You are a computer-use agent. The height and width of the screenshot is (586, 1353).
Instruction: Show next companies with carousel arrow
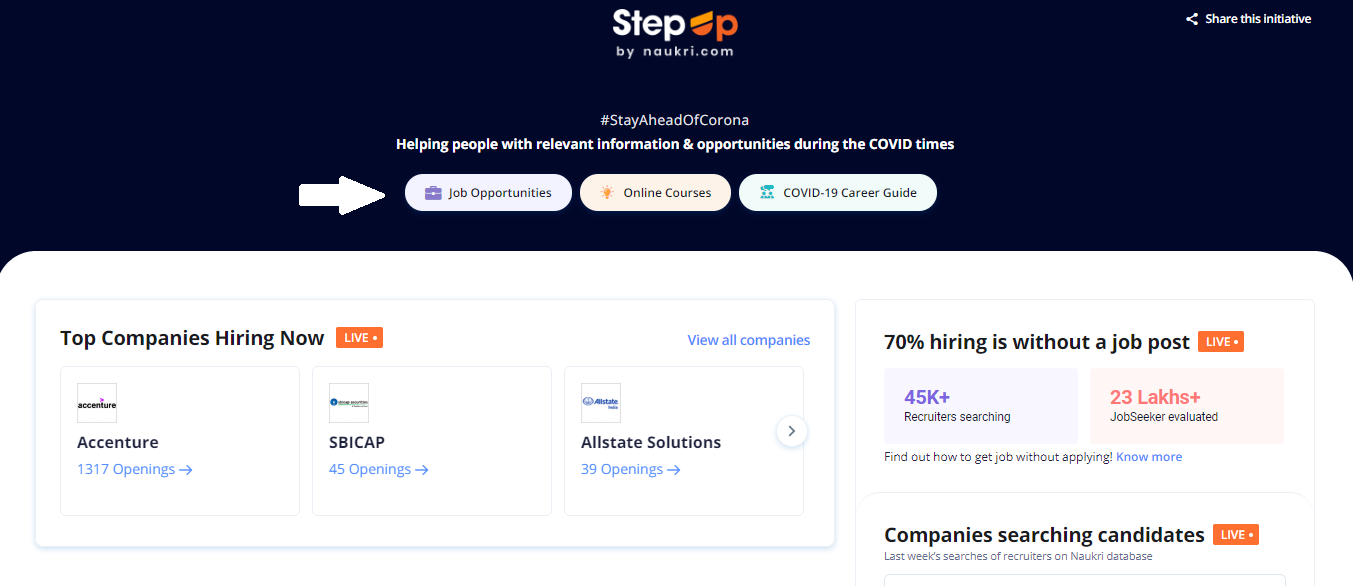click(x=792, y=431)
